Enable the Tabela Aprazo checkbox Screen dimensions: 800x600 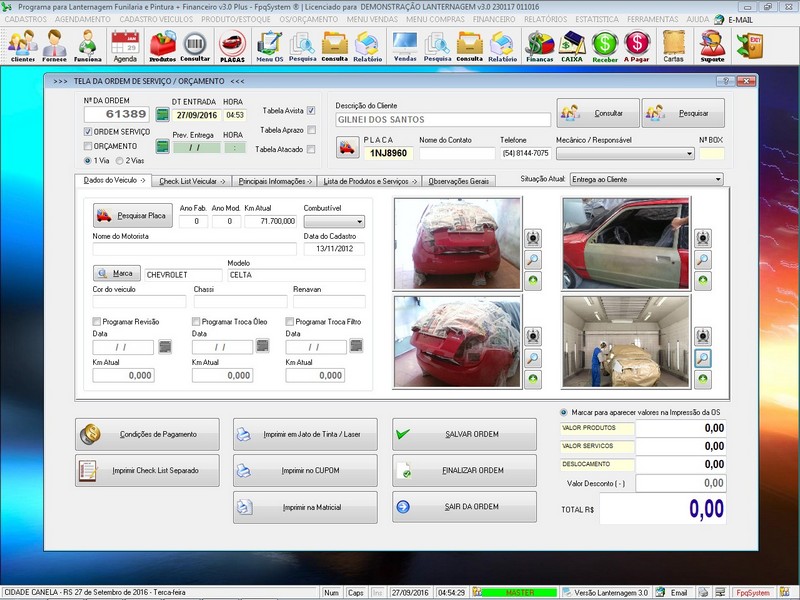point(312,130)
